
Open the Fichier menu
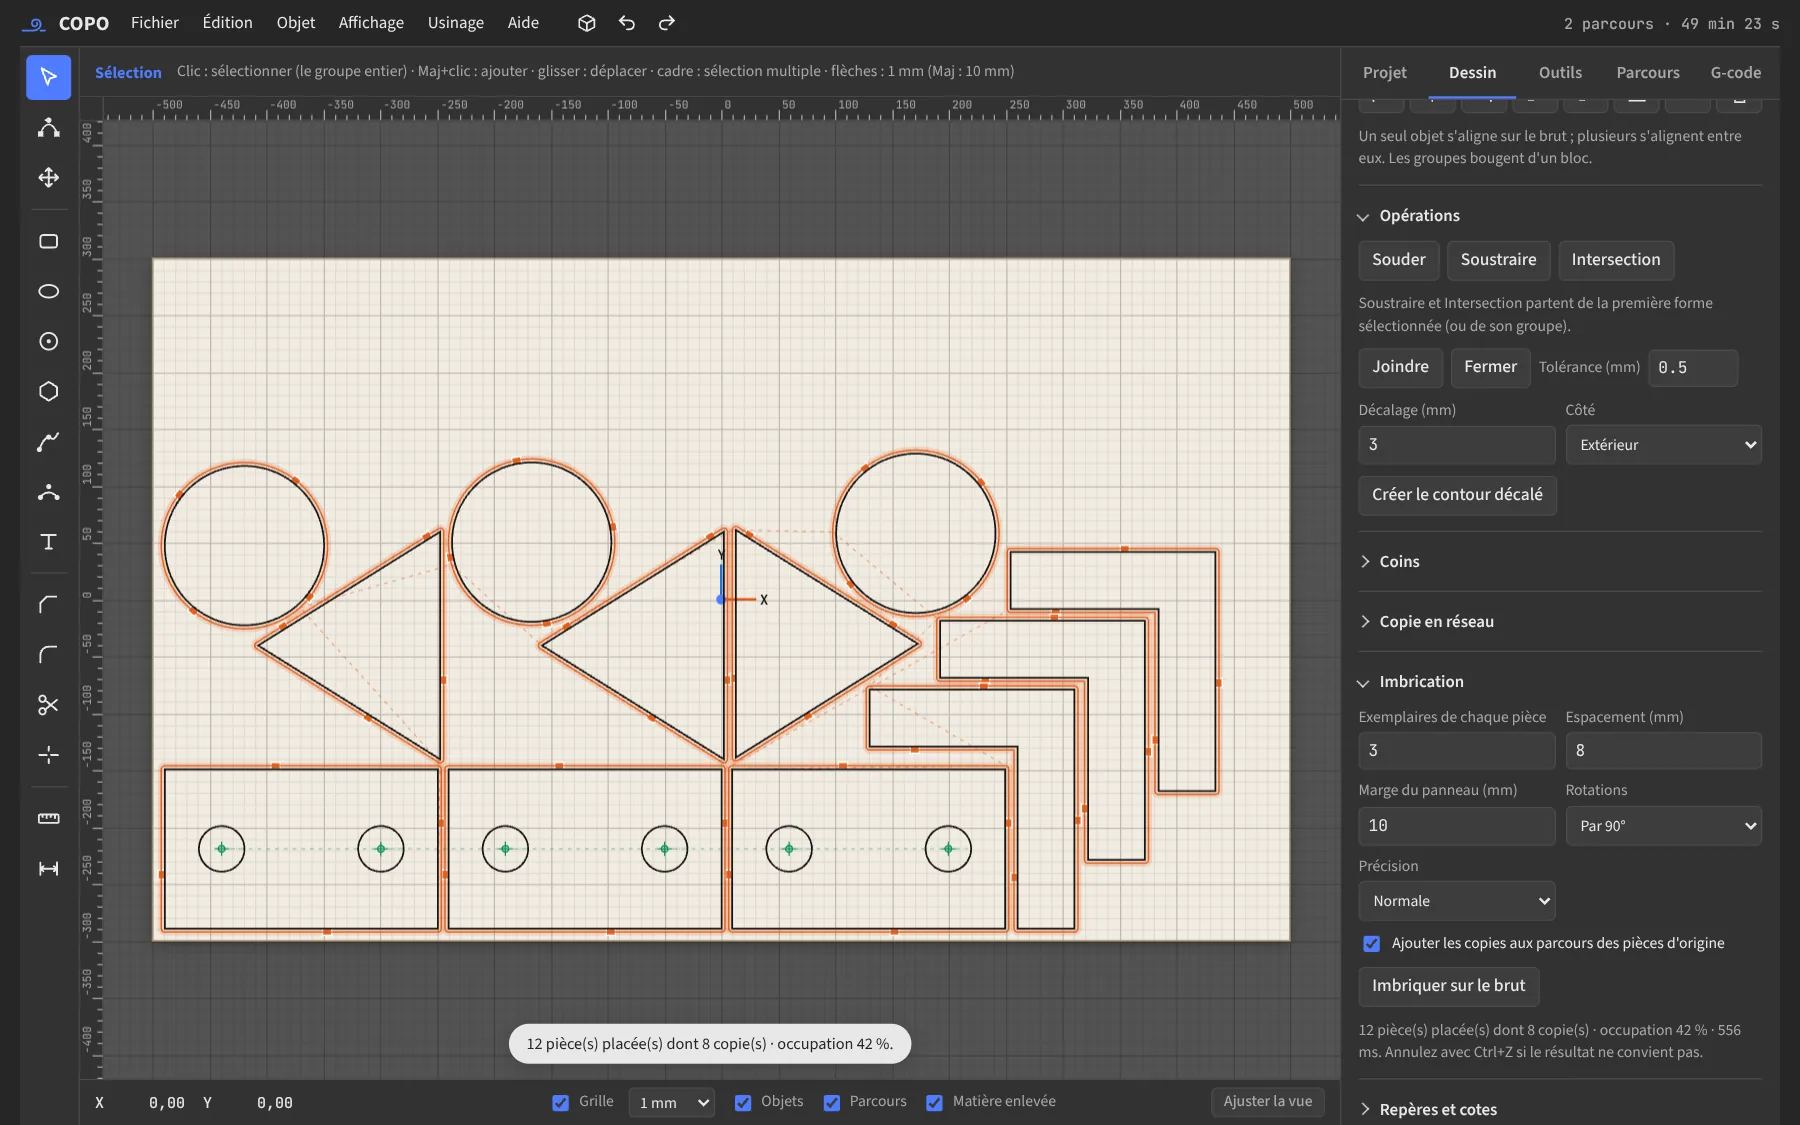pyautogui.click(x=155, y=23)
